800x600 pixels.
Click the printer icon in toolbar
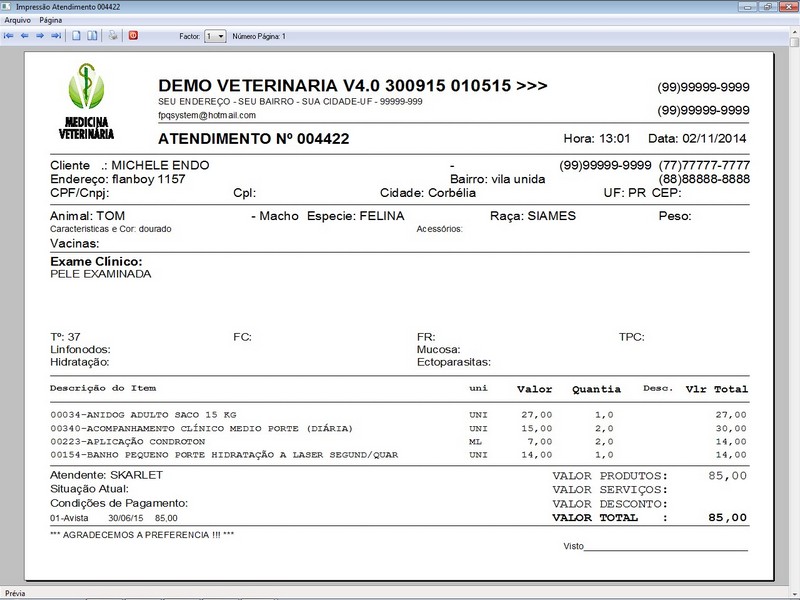(x=113, y=36)
